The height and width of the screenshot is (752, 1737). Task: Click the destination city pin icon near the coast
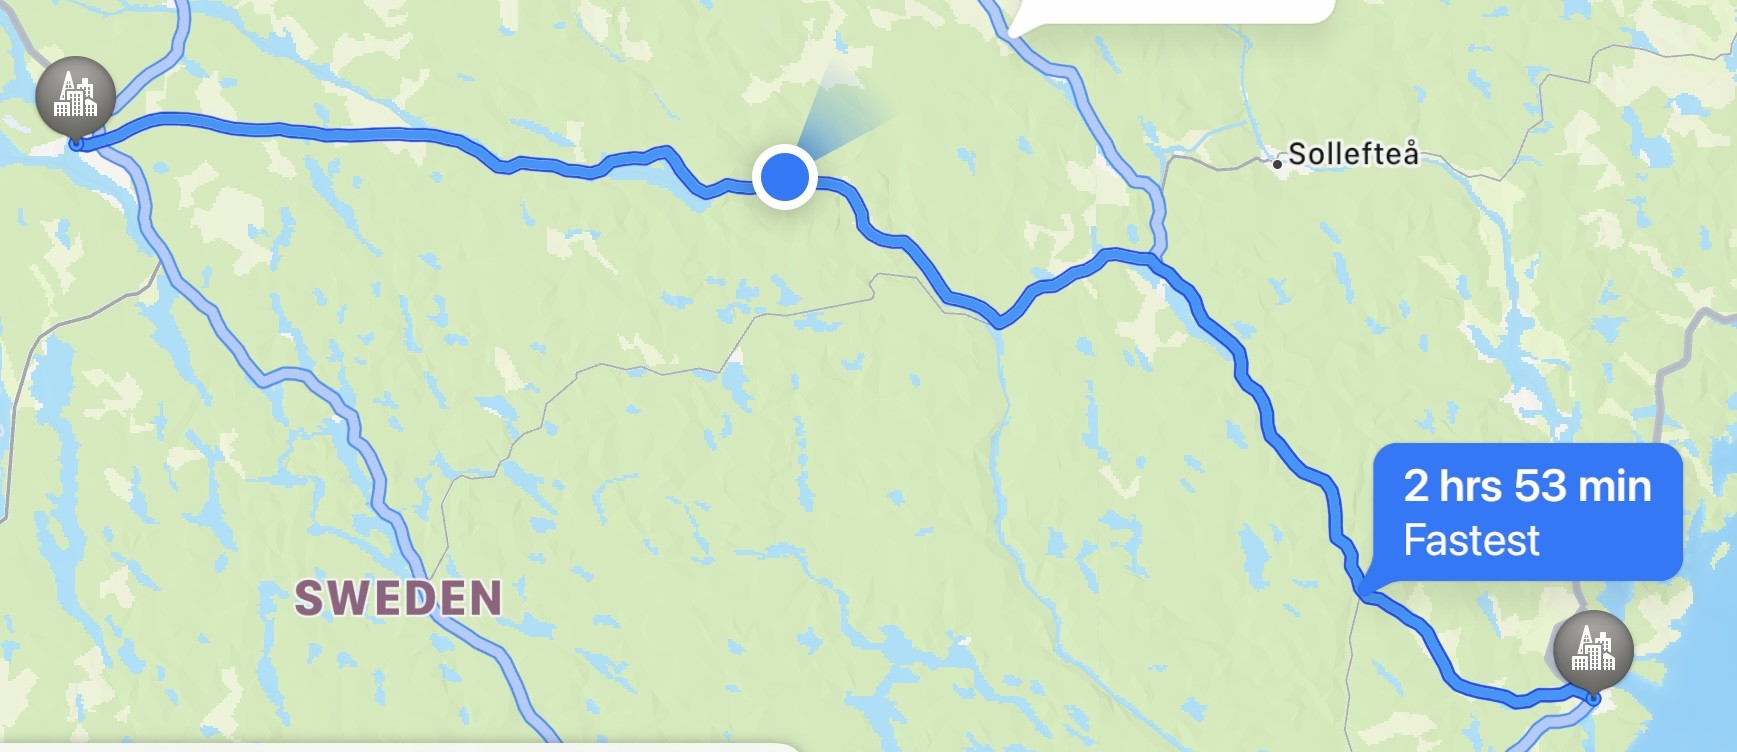click(1593, 649)
